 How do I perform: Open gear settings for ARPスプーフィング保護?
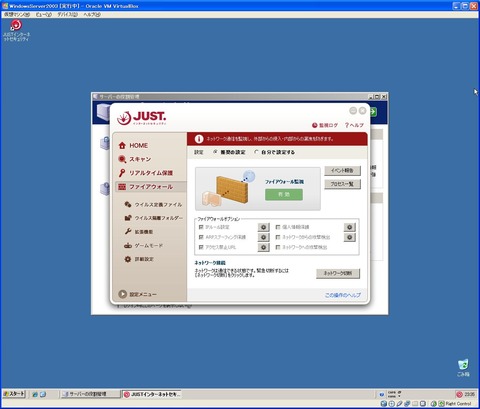point(263,237)
